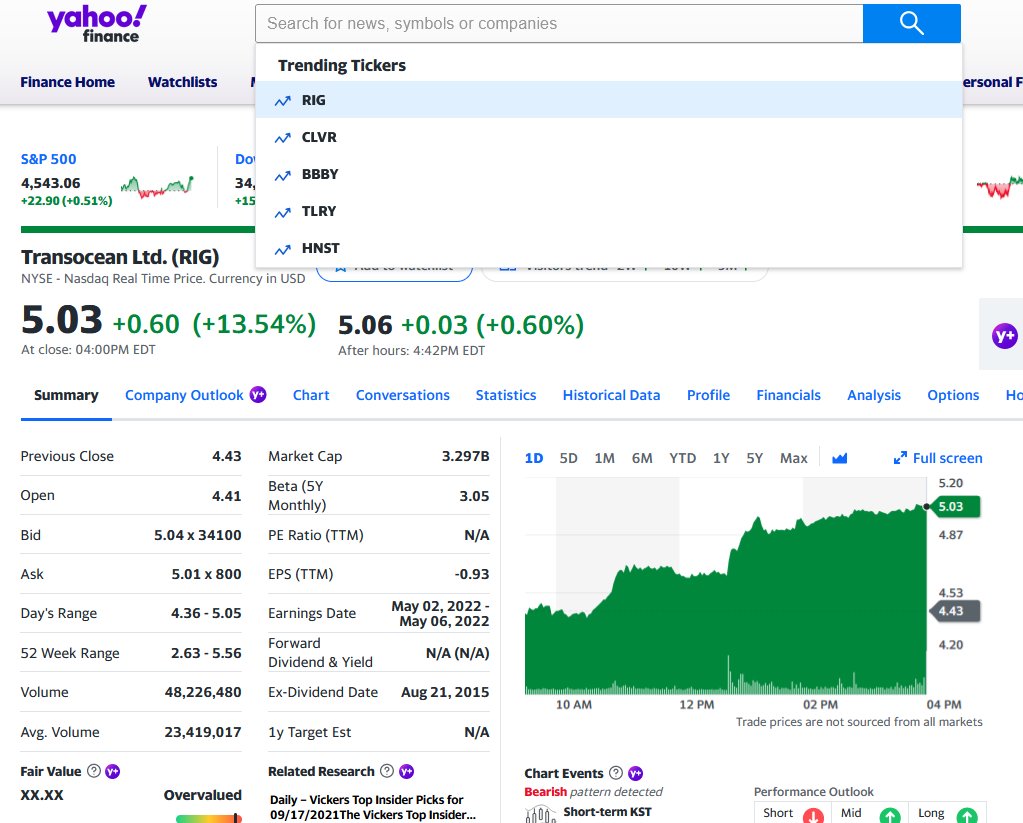Click the green Mid outlook up arrow
The height and width of the screenshot is (823, 1023).
pos(890,815)
